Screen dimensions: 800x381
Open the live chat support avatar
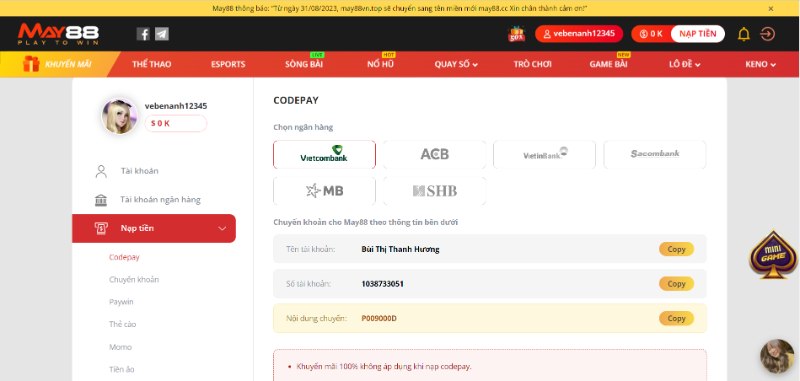(x=777, y=356)
